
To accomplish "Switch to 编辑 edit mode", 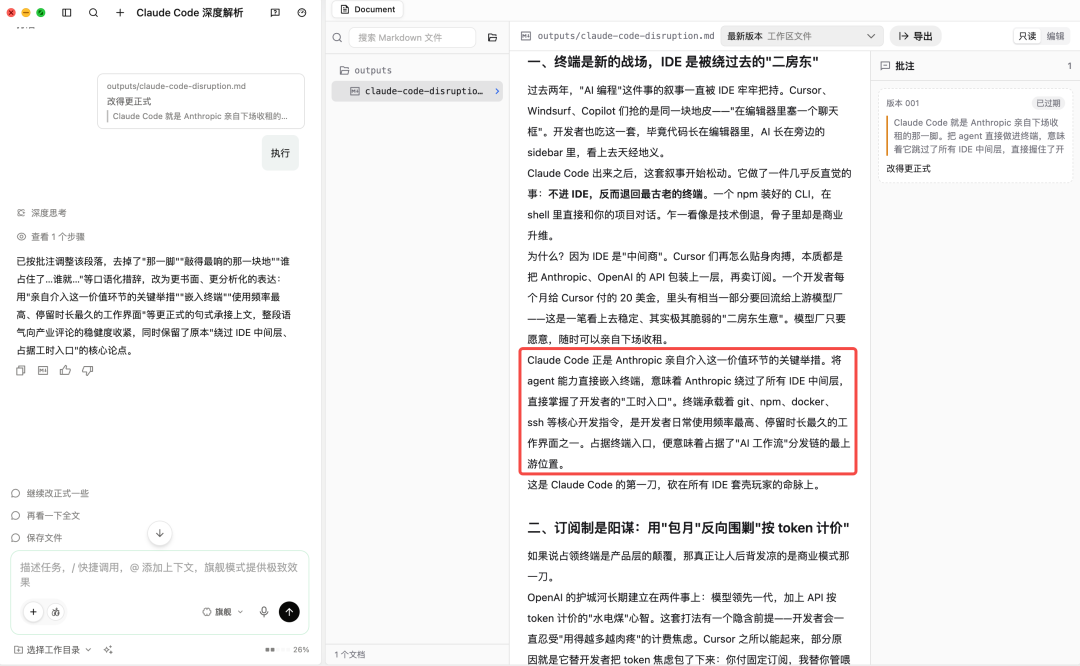I will coord(1055,36).
